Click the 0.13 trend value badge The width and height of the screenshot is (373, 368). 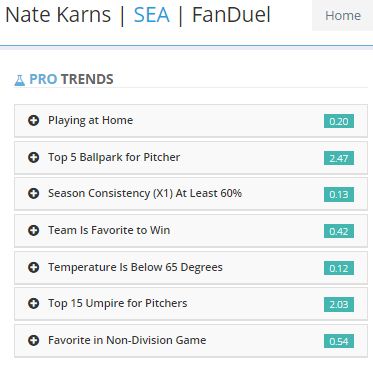(x=339, y=194)
